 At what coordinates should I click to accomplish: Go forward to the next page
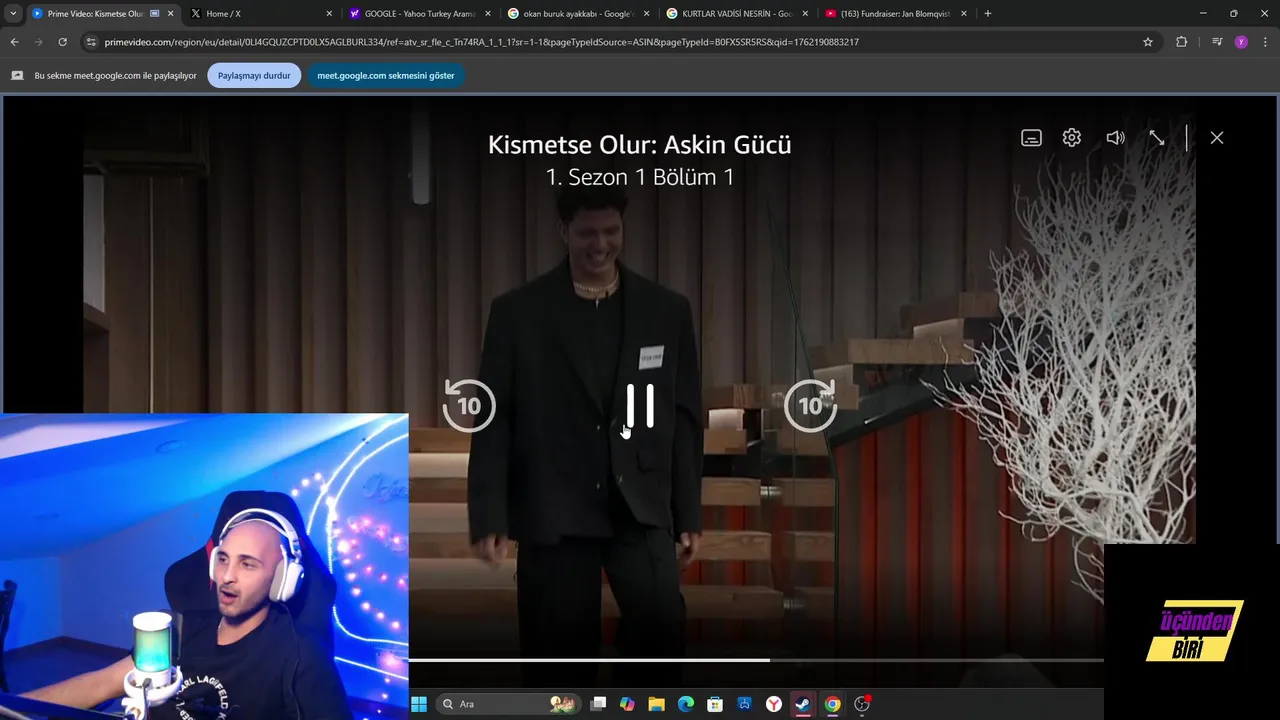pyautogui.click(x=38, y=42)
